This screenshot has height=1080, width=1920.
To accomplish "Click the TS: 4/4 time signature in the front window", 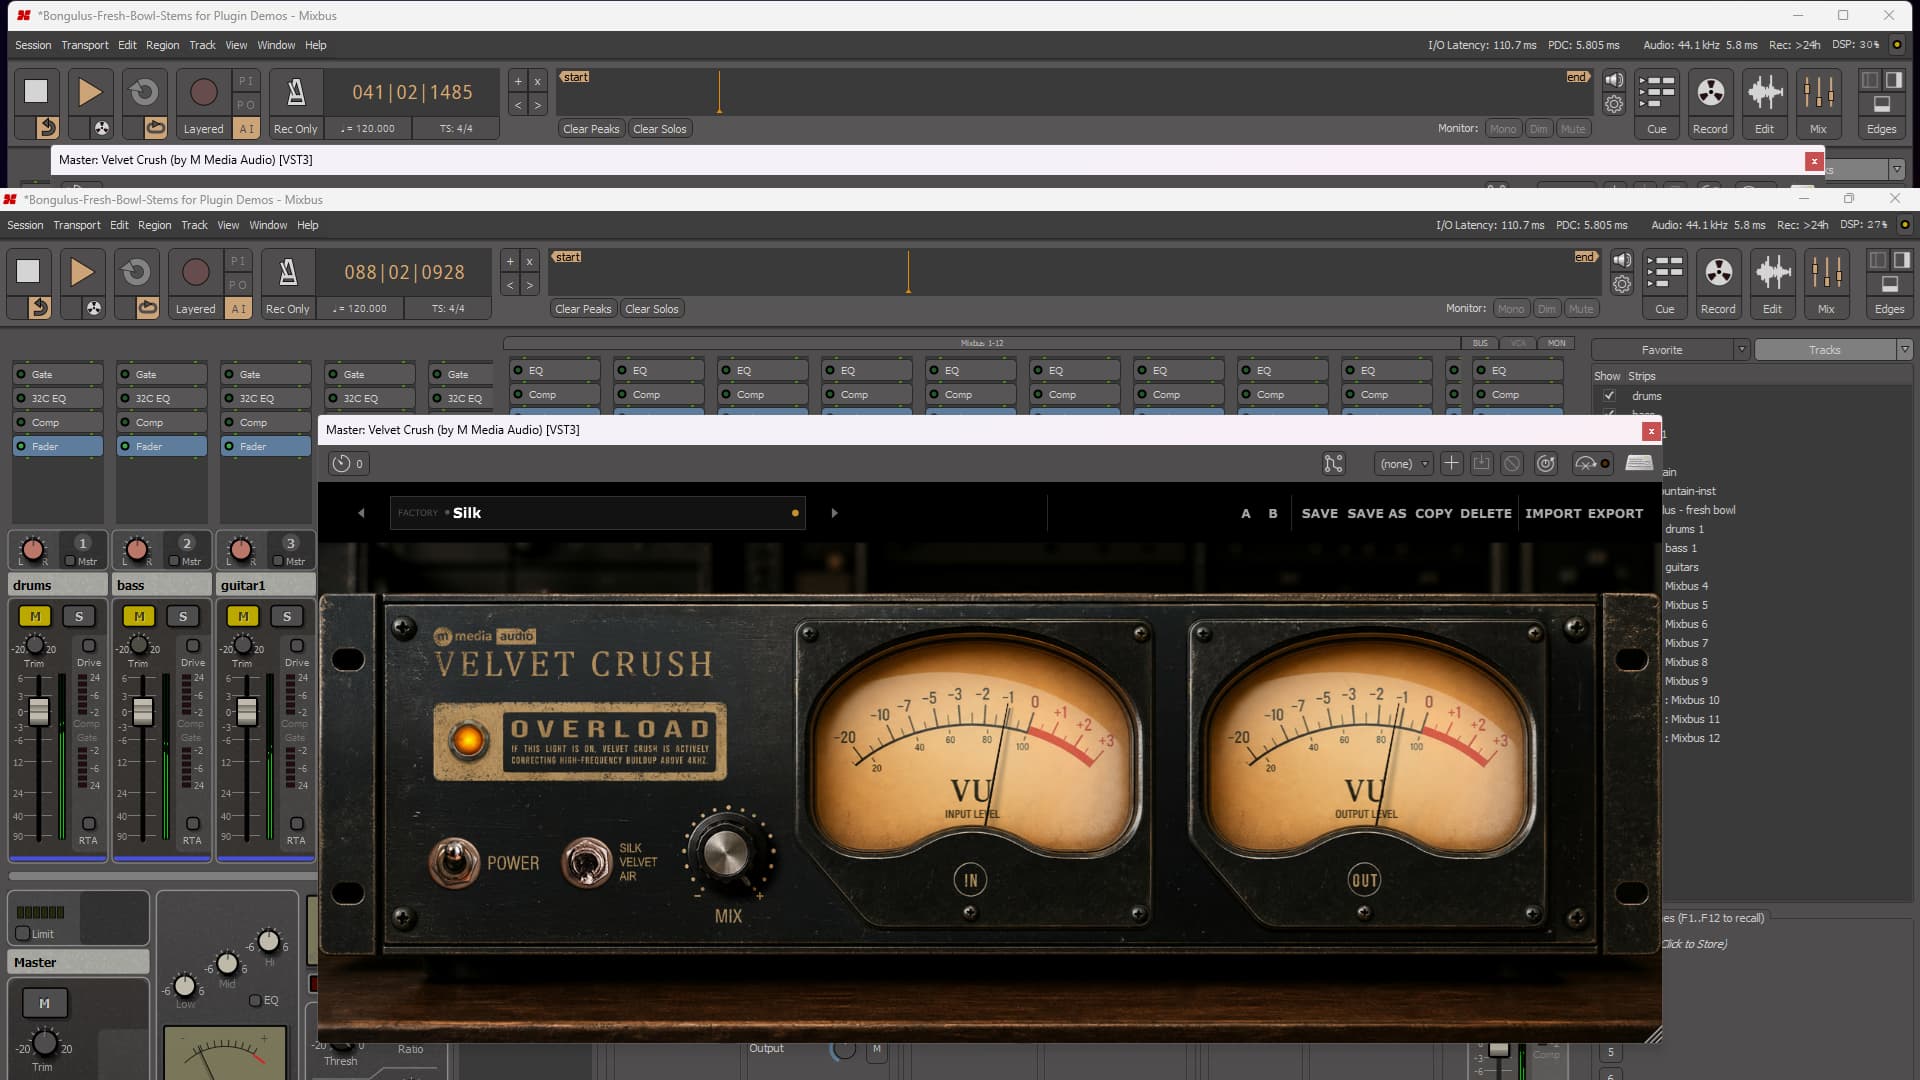I will coord(448,309).
